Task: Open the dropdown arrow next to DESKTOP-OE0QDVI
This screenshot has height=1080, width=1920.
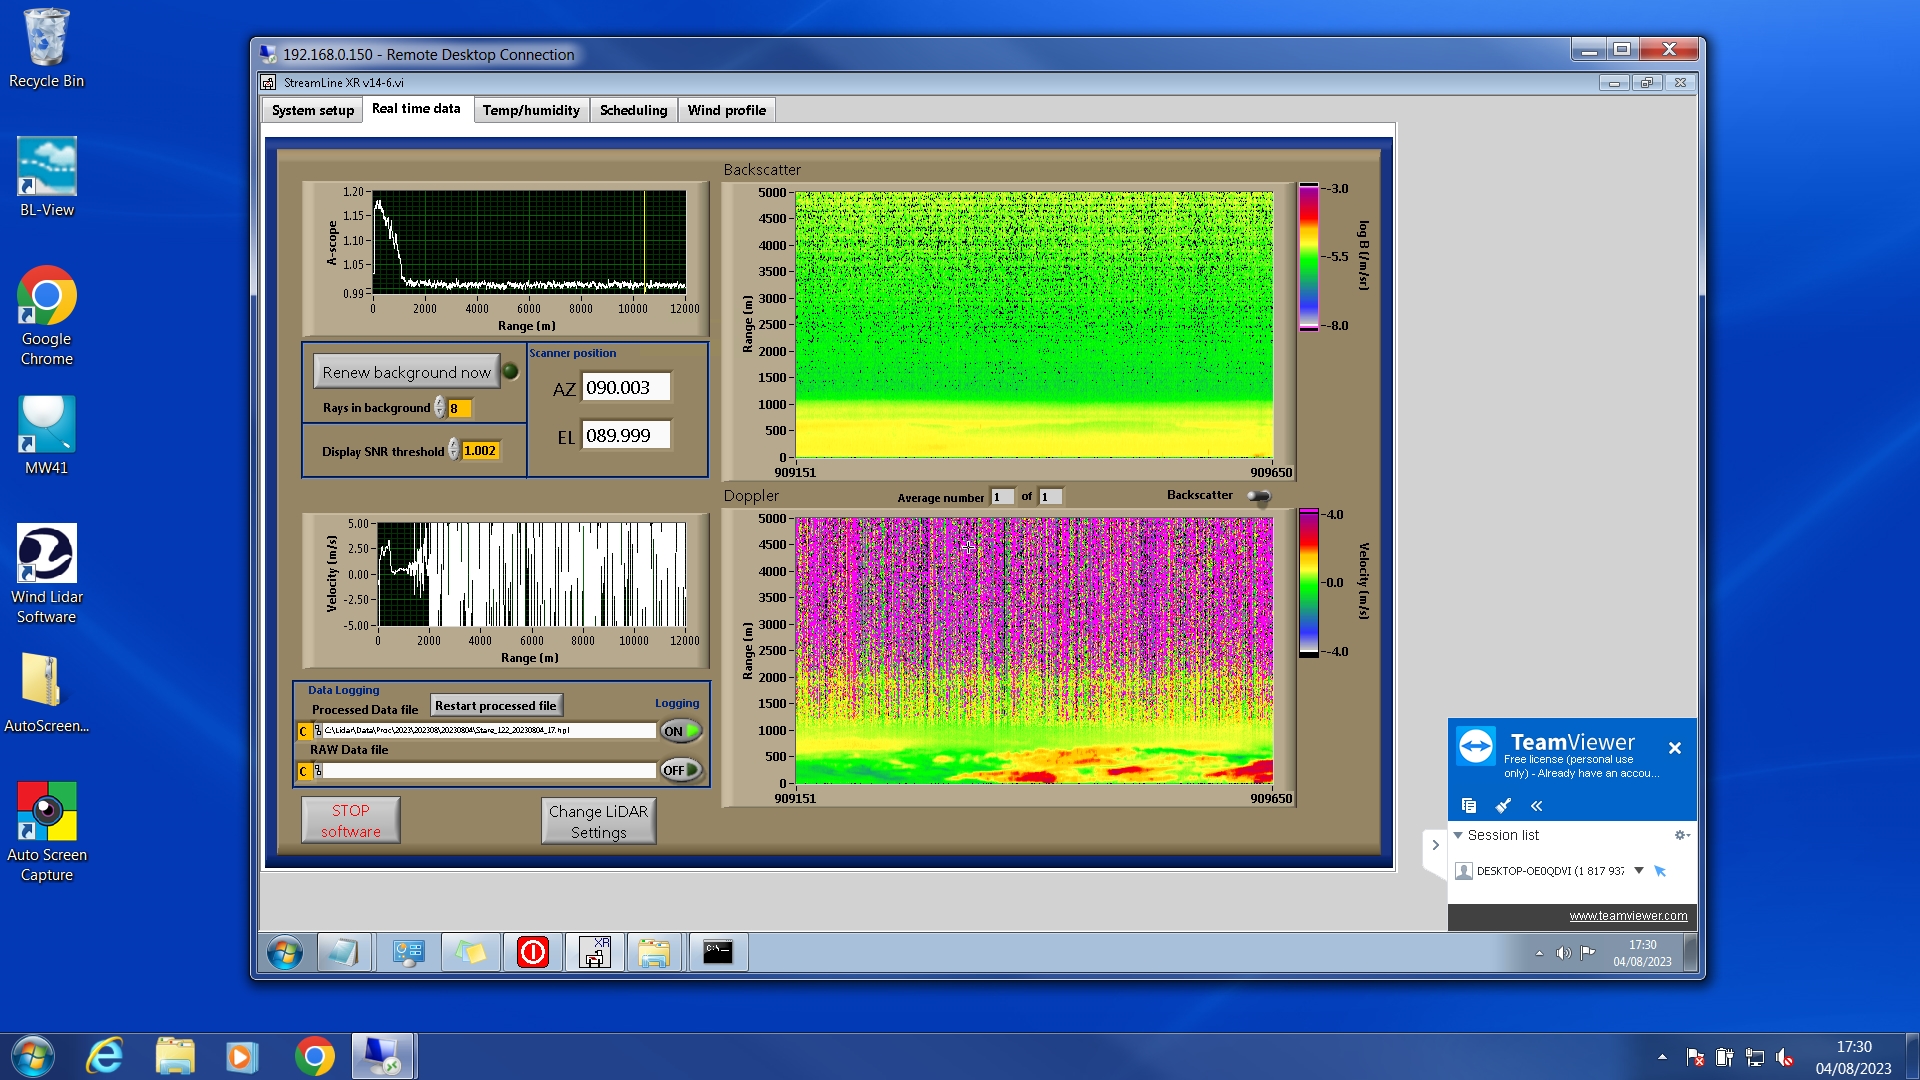Action: (1639, 871)
